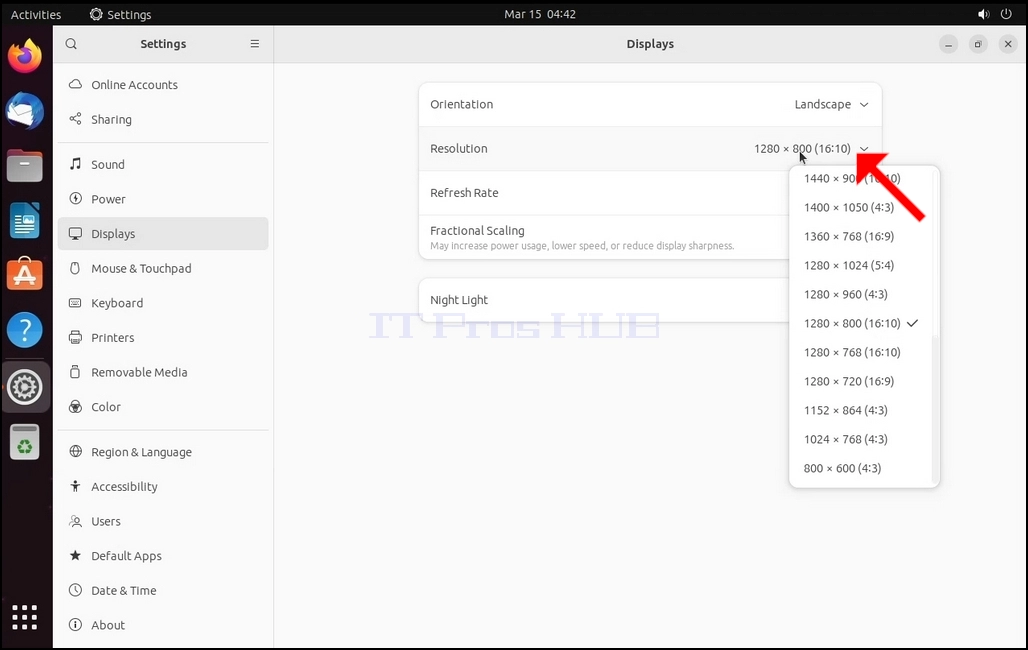Expand the Orientation Landscape dropdown
The image size is (1028, 650).
point(831,104)
